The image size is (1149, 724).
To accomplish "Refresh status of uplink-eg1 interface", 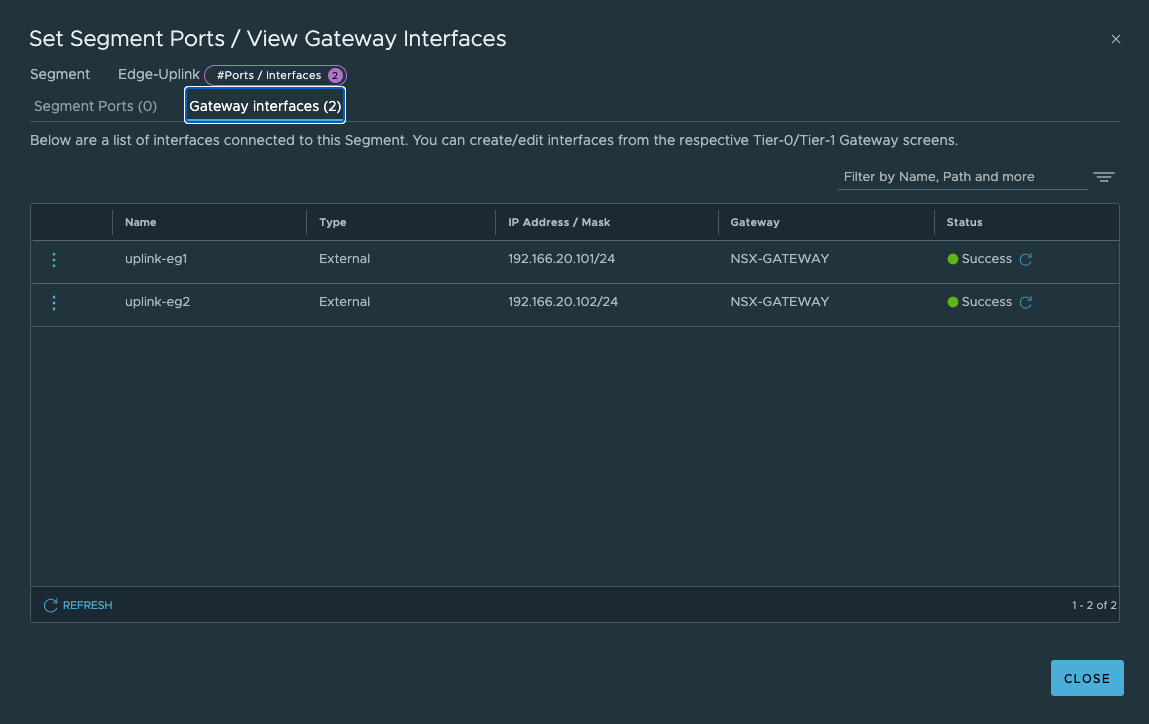I will tap(1026, 259).
